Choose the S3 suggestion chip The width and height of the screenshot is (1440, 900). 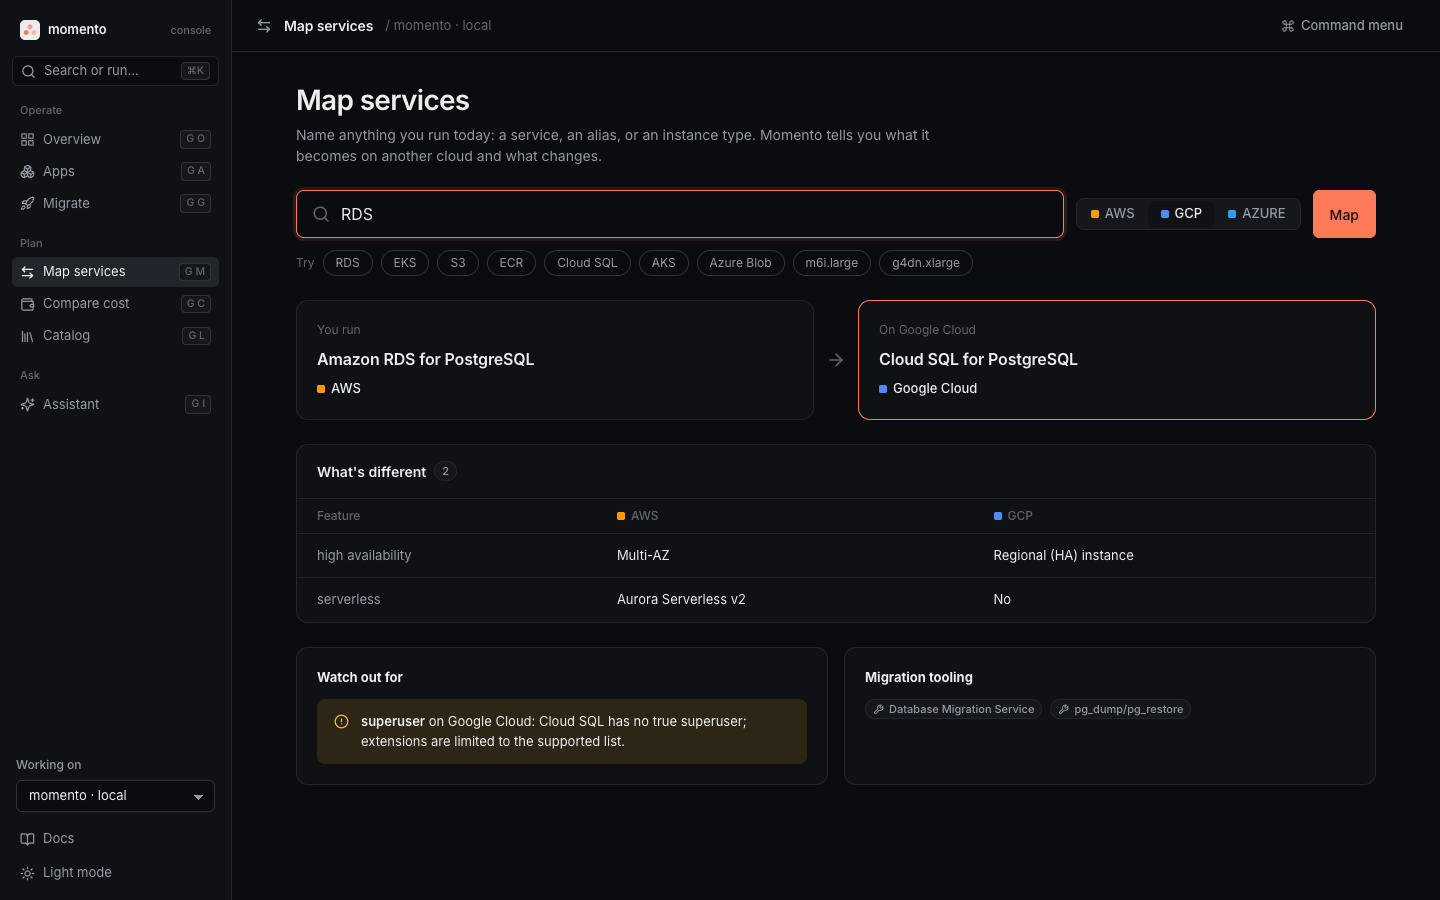458,263
